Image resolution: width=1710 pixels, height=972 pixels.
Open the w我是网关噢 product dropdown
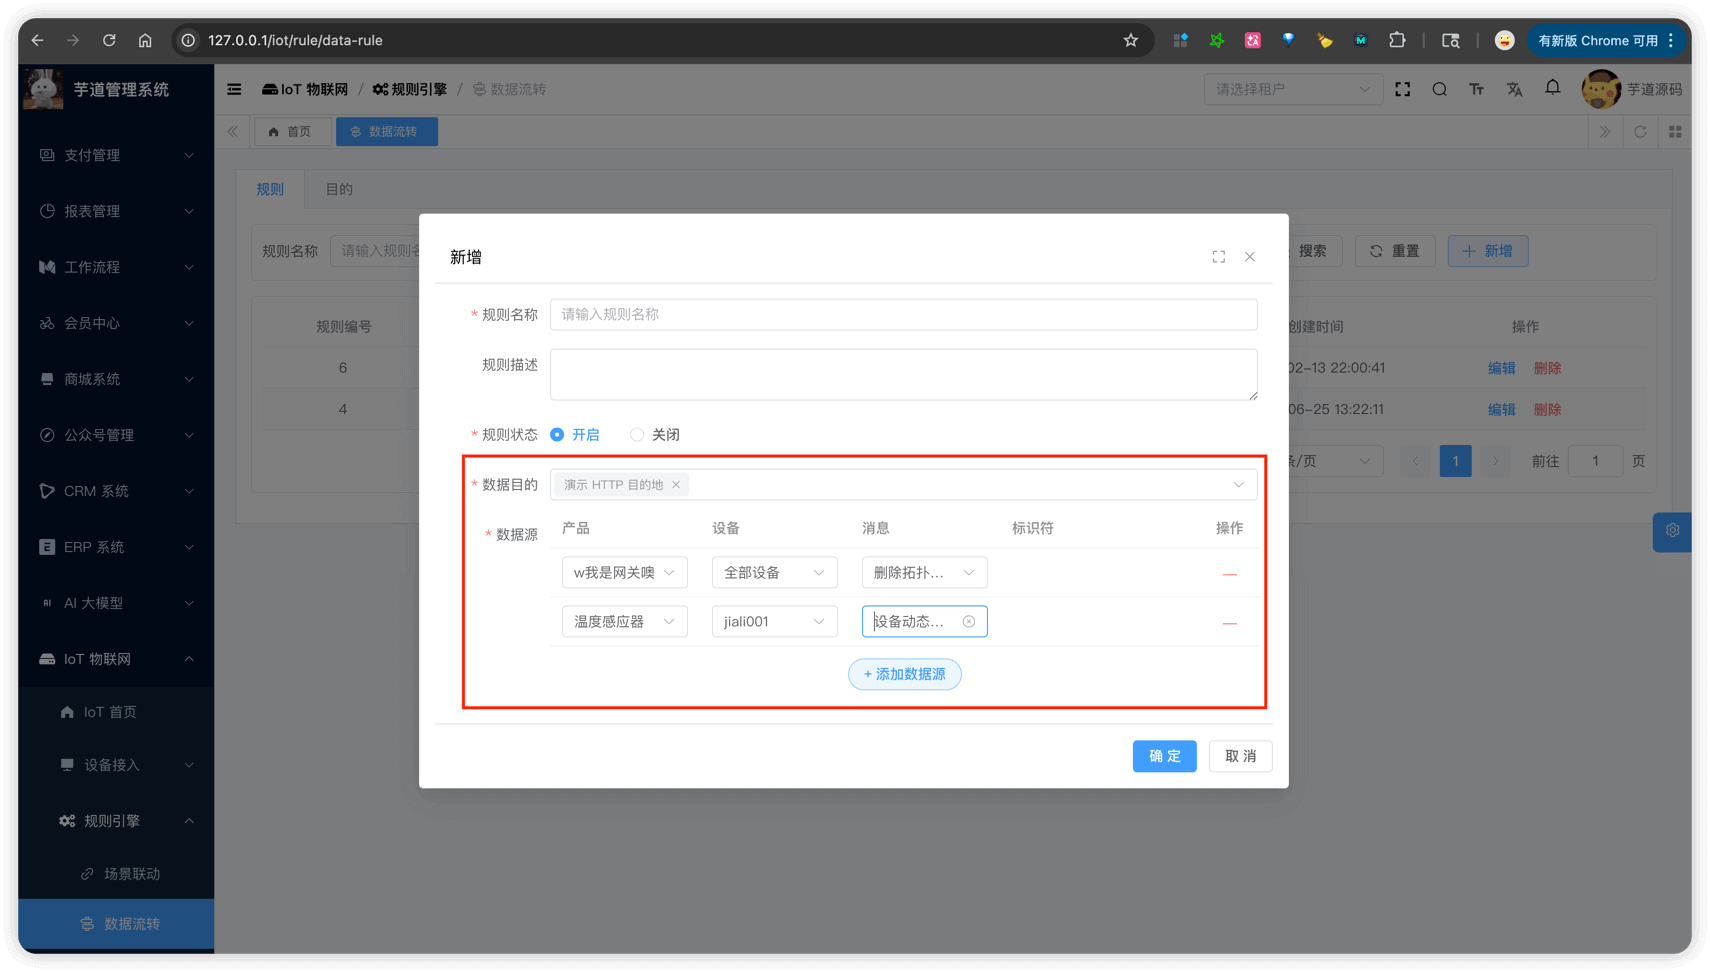624,573
